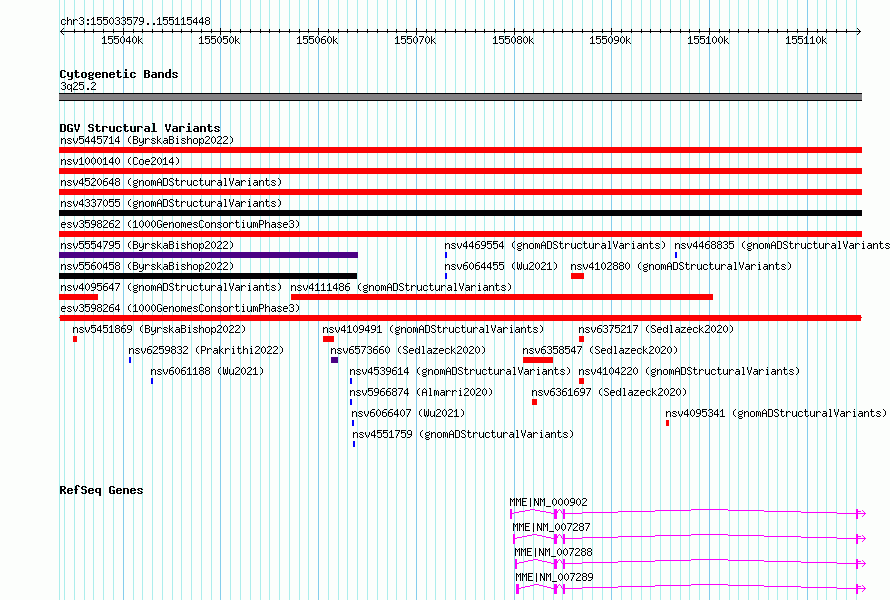Image resolution: width=890 pixels, height=600 pixels.
Task: Open nsv6061188 (Wu2021) label
Action: click(x=207, y=371)
